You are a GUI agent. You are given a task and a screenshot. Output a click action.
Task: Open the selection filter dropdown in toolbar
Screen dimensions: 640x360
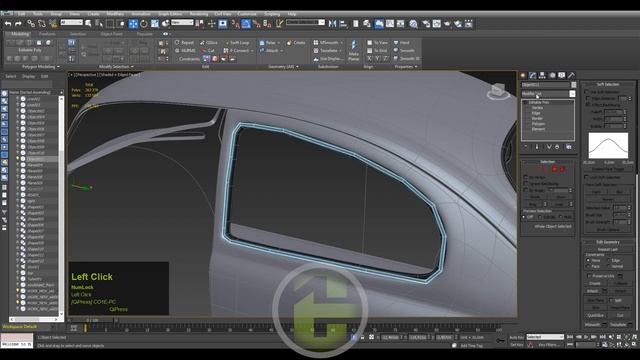[72, 22]
